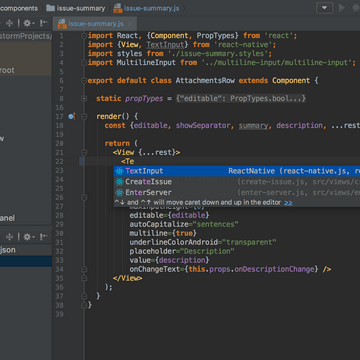360x360 pixels.
Task: Choose EnterServer from the completion popup
Action: (237, 193)
